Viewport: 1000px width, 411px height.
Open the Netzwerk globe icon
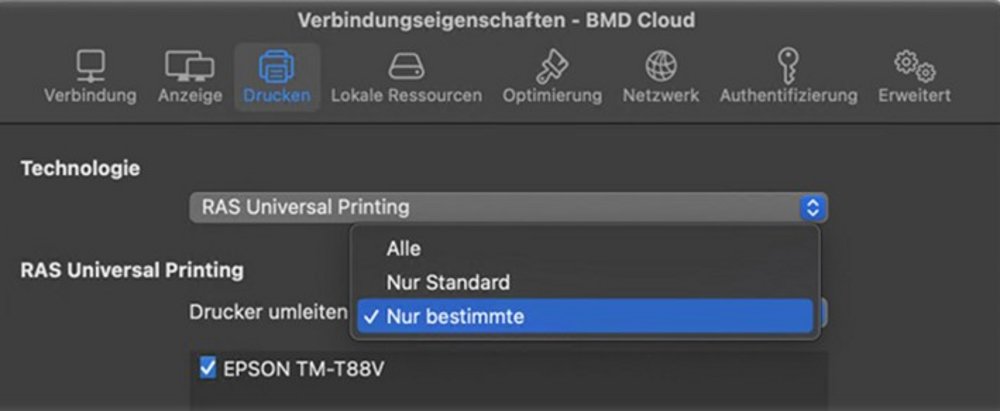coord(660,67)
